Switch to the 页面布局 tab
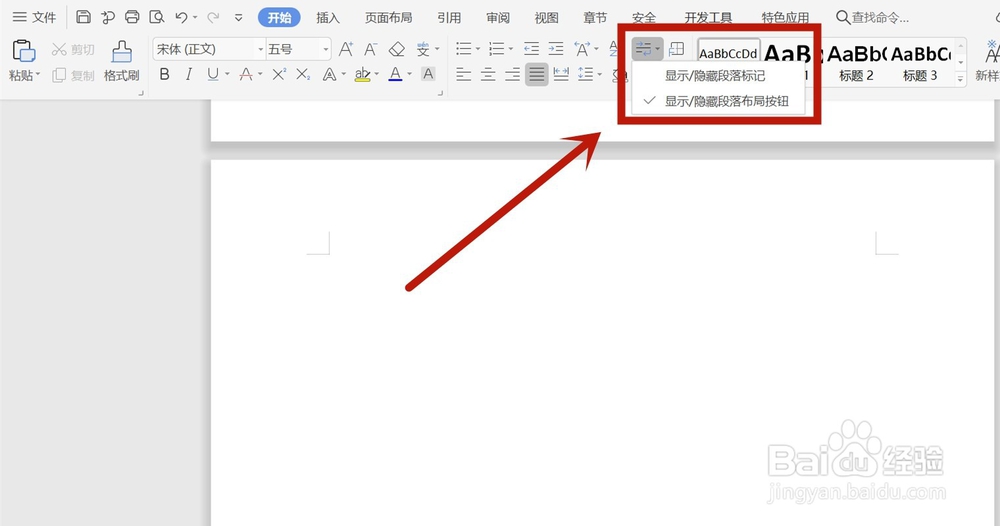Screen dimensions: 1000x526 (388, 18)
